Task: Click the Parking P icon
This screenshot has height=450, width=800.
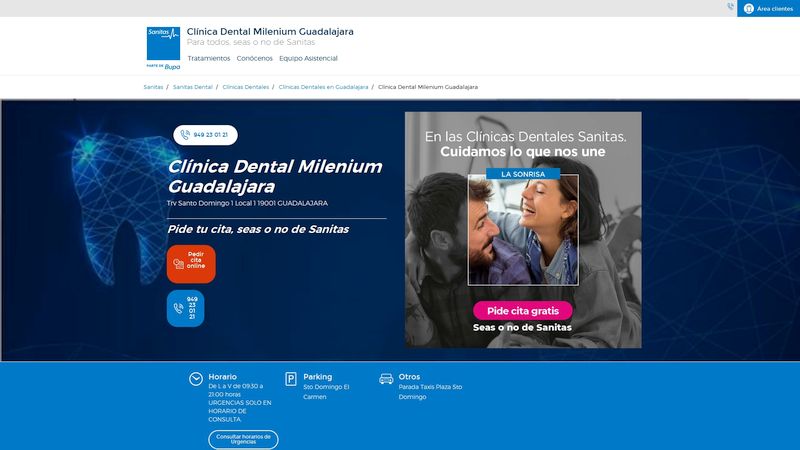Action: (x=291, y=379)
